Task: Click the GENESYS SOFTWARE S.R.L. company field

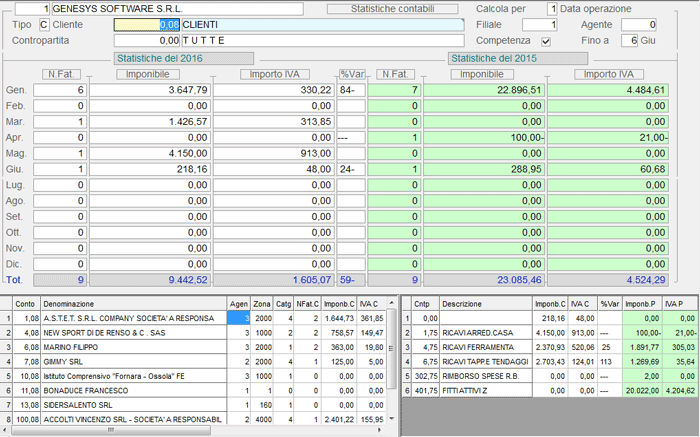Action: point(178,8)
